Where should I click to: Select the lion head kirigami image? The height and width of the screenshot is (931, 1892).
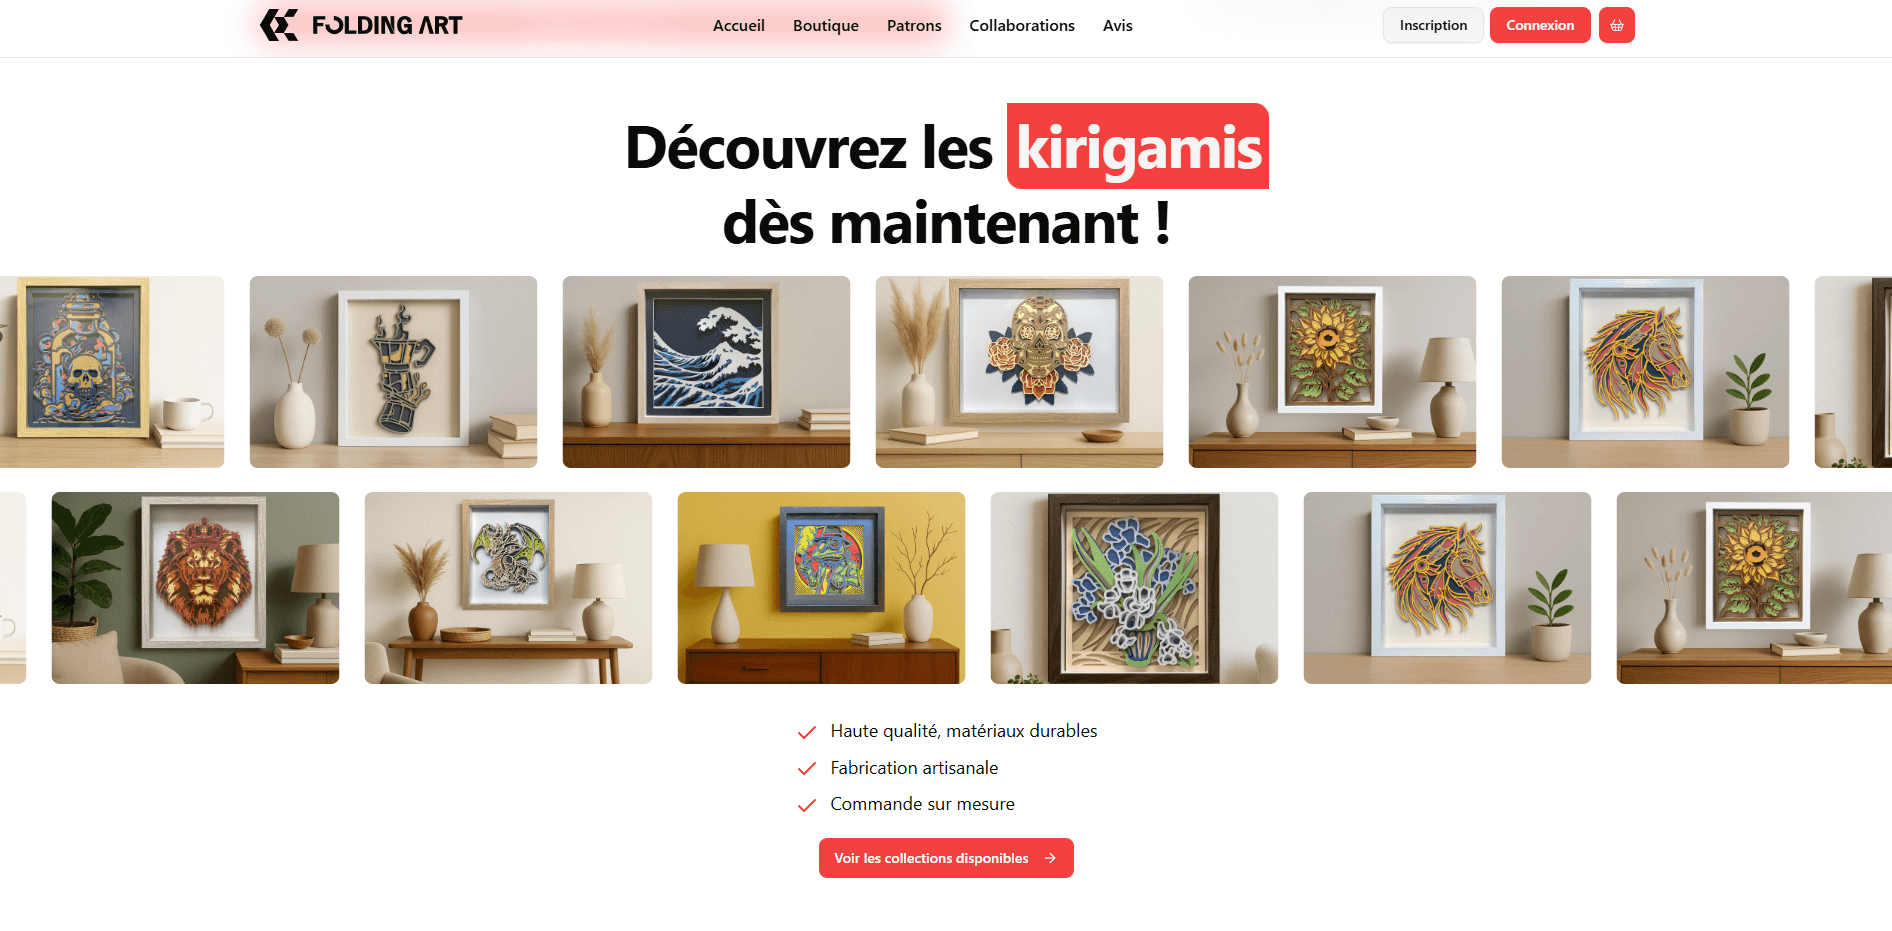pyautogui.click(x=195, y=588)
